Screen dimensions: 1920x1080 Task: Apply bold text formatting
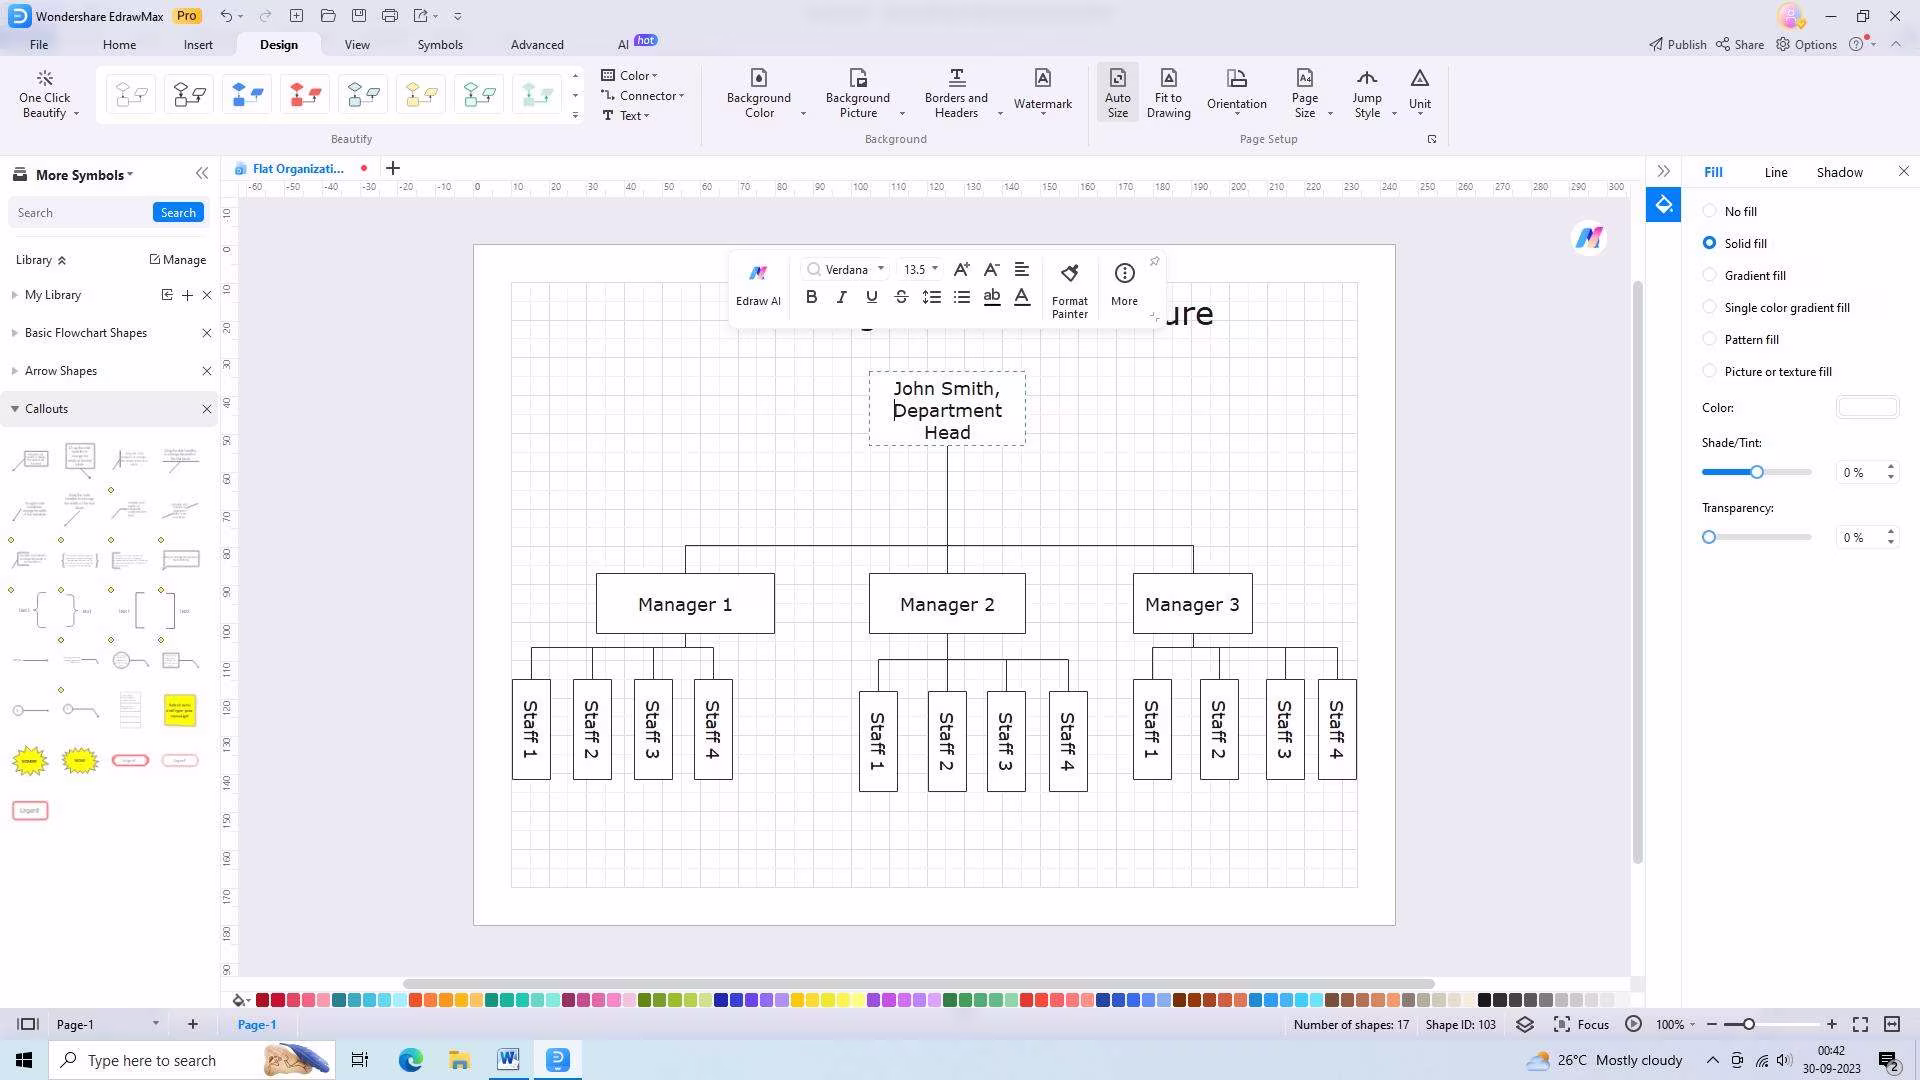click(x=811, y=297)
